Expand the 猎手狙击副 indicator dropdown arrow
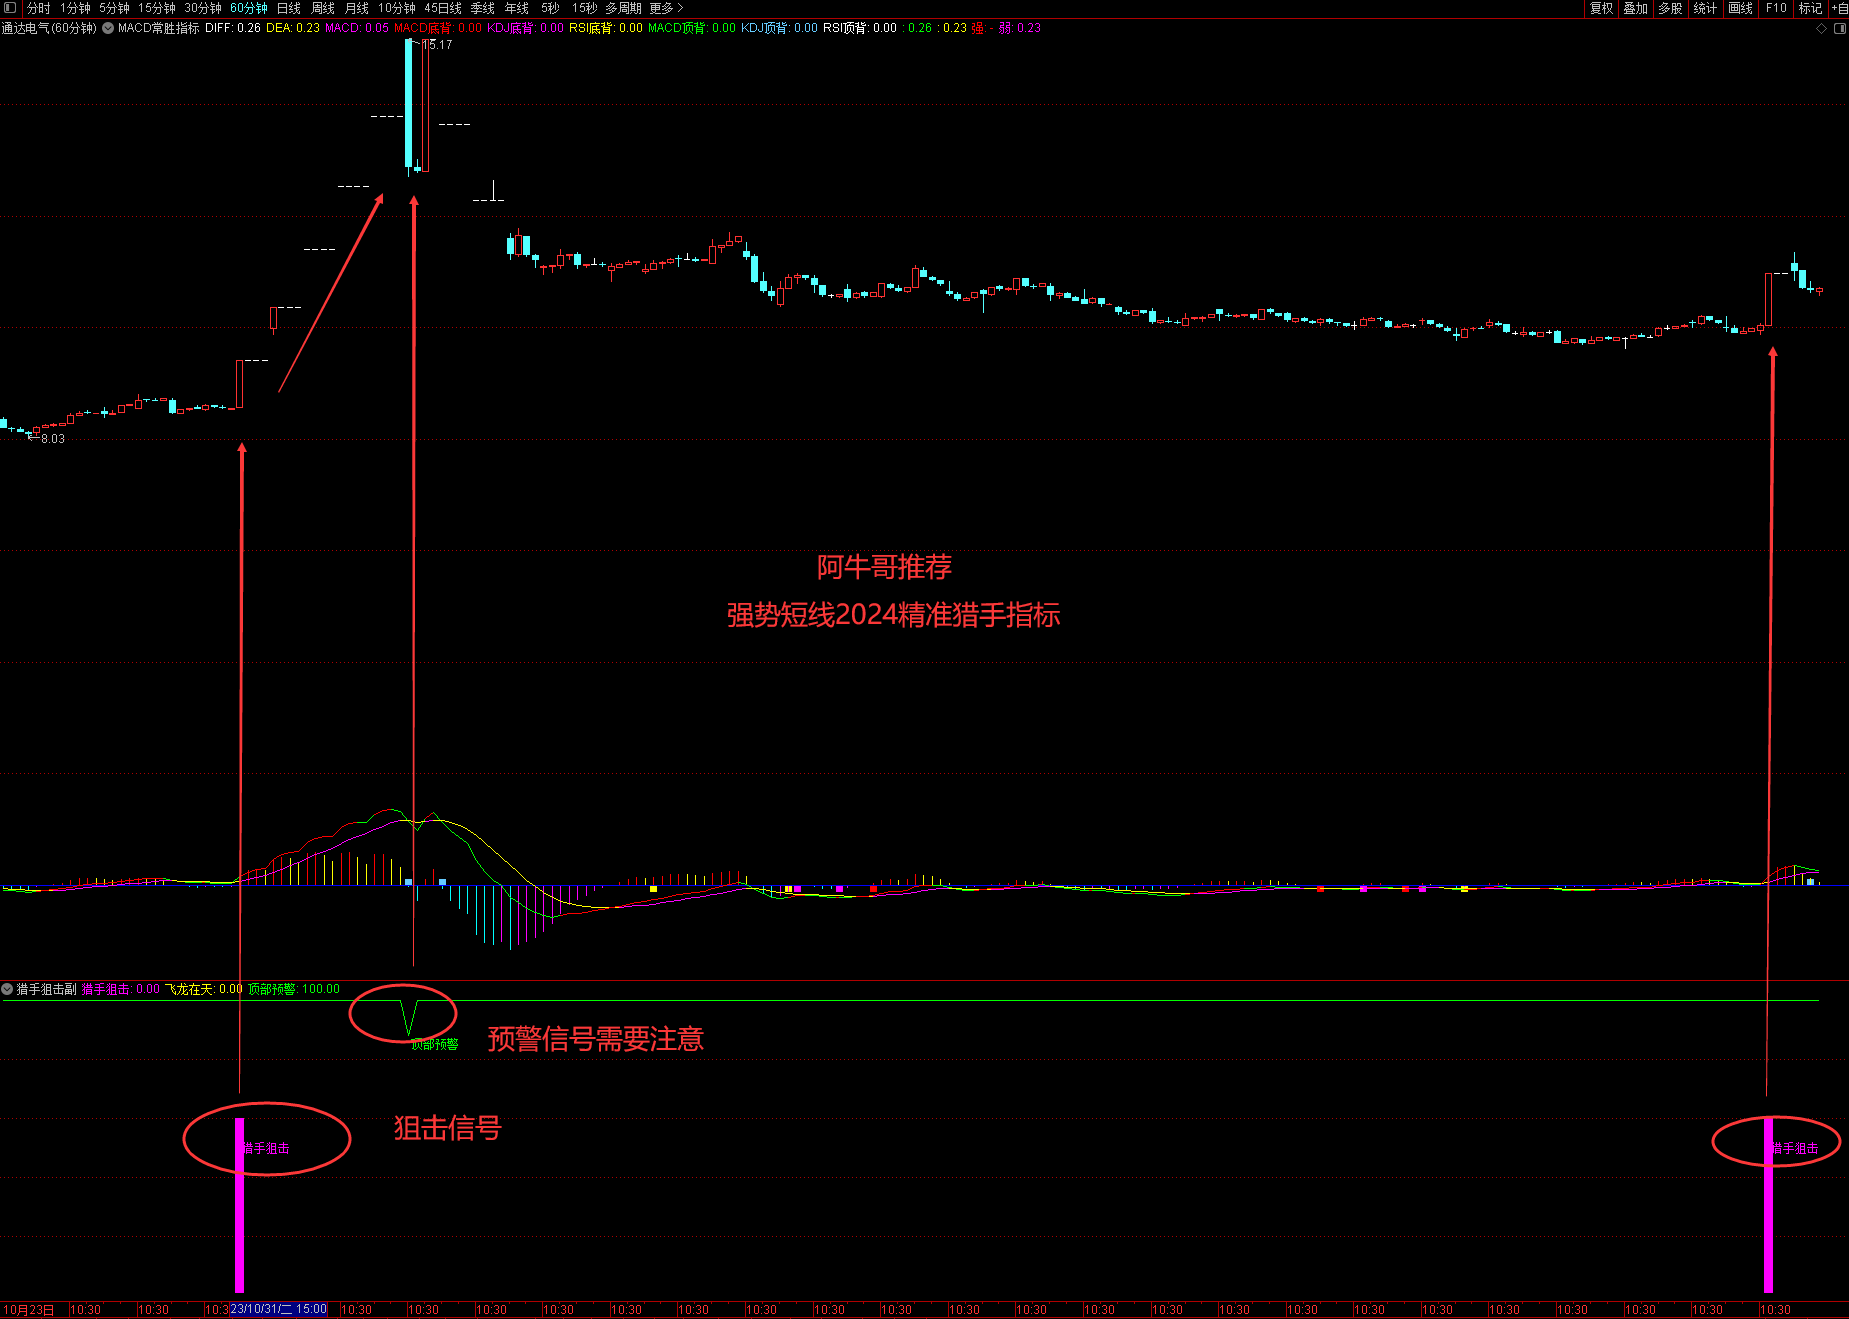1849x1319 pixels. pyautogui.click(x=7, y=989)
